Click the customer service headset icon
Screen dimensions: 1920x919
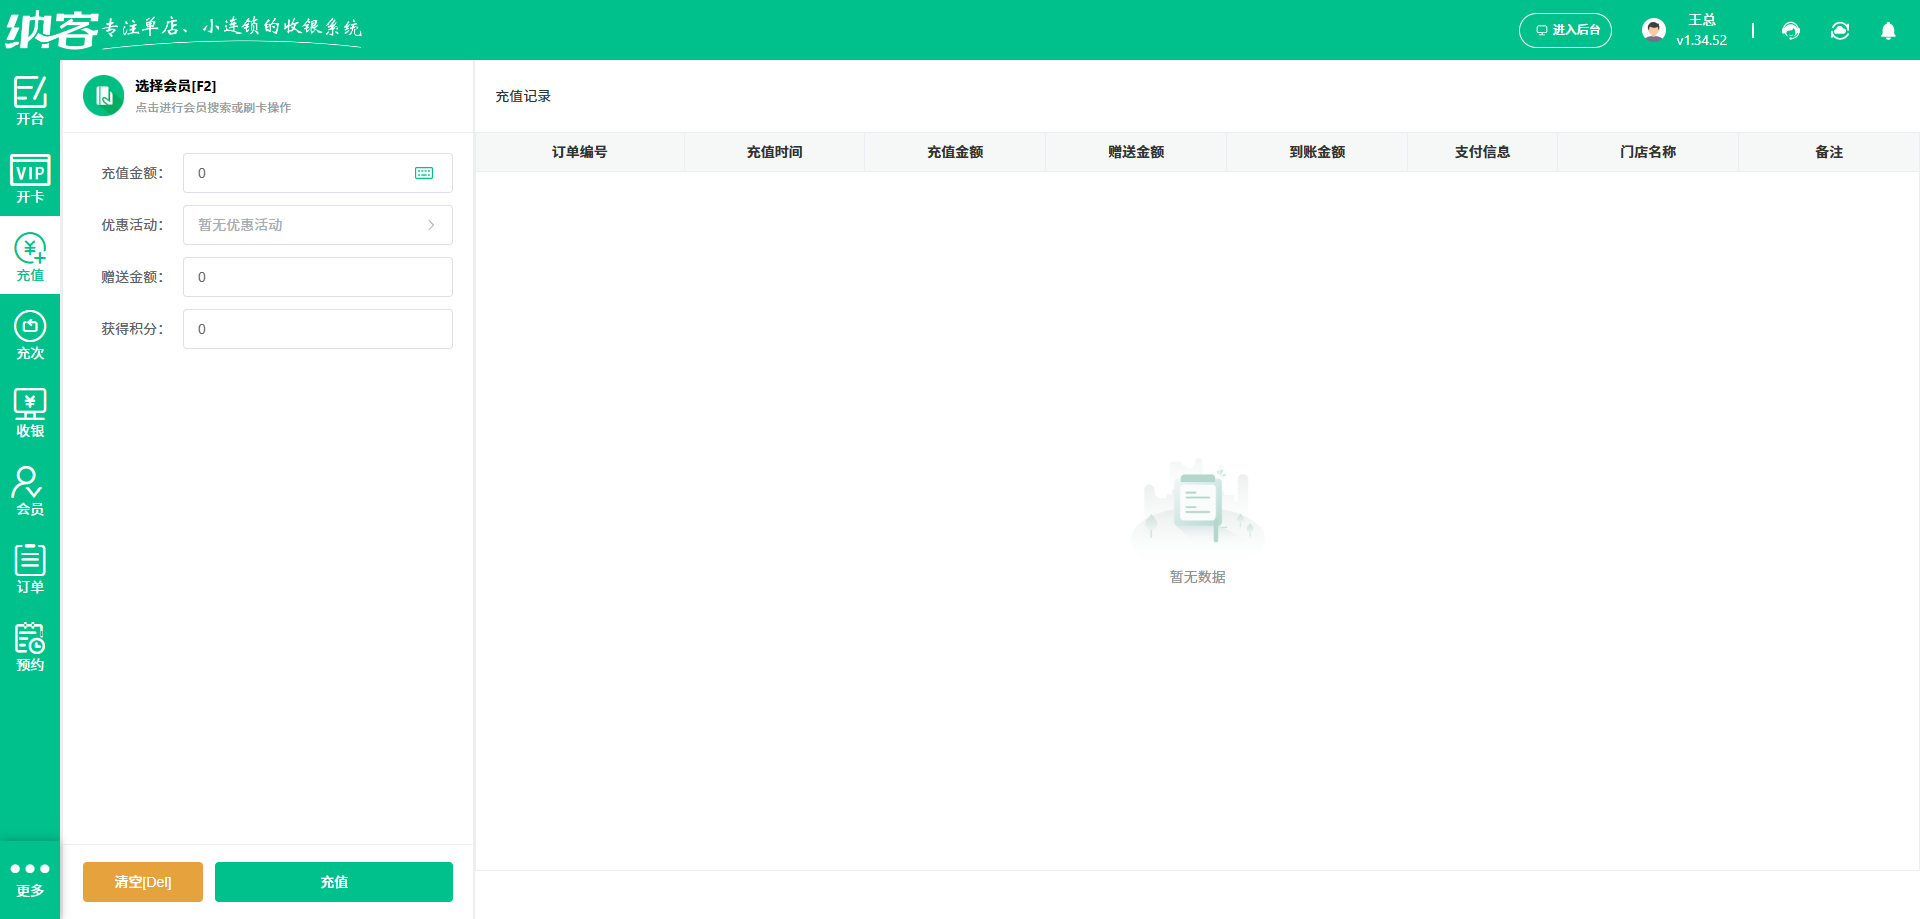pos(1790,31)
